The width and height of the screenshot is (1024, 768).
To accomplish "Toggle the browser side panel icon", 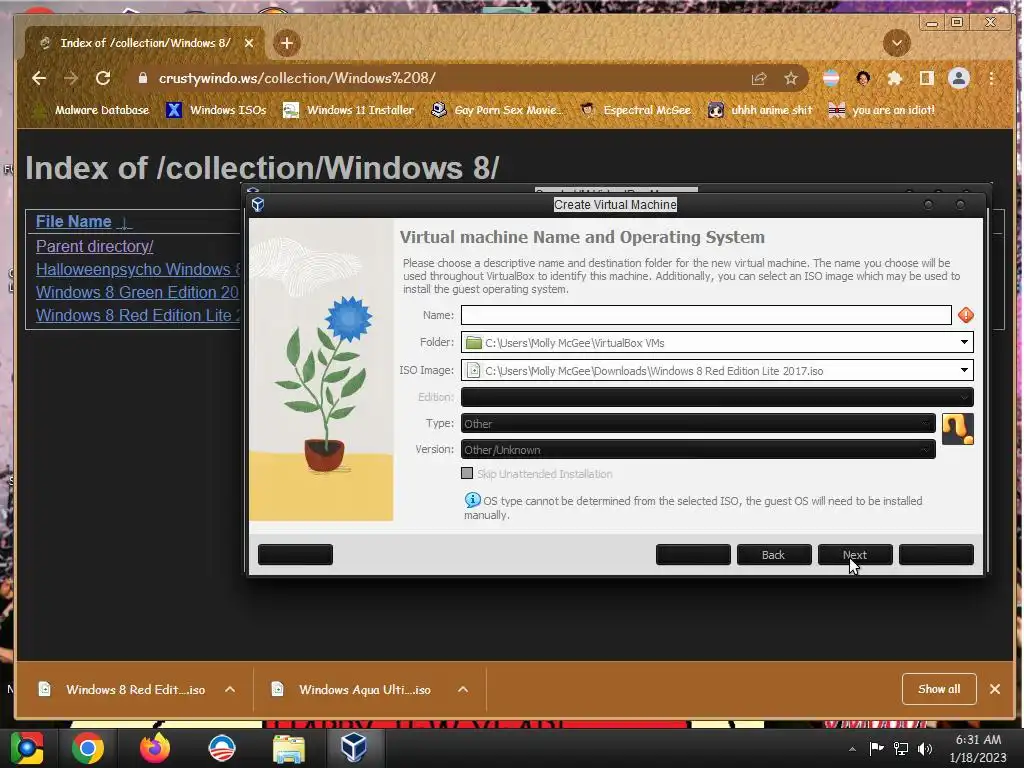I will tap(927, 78).
